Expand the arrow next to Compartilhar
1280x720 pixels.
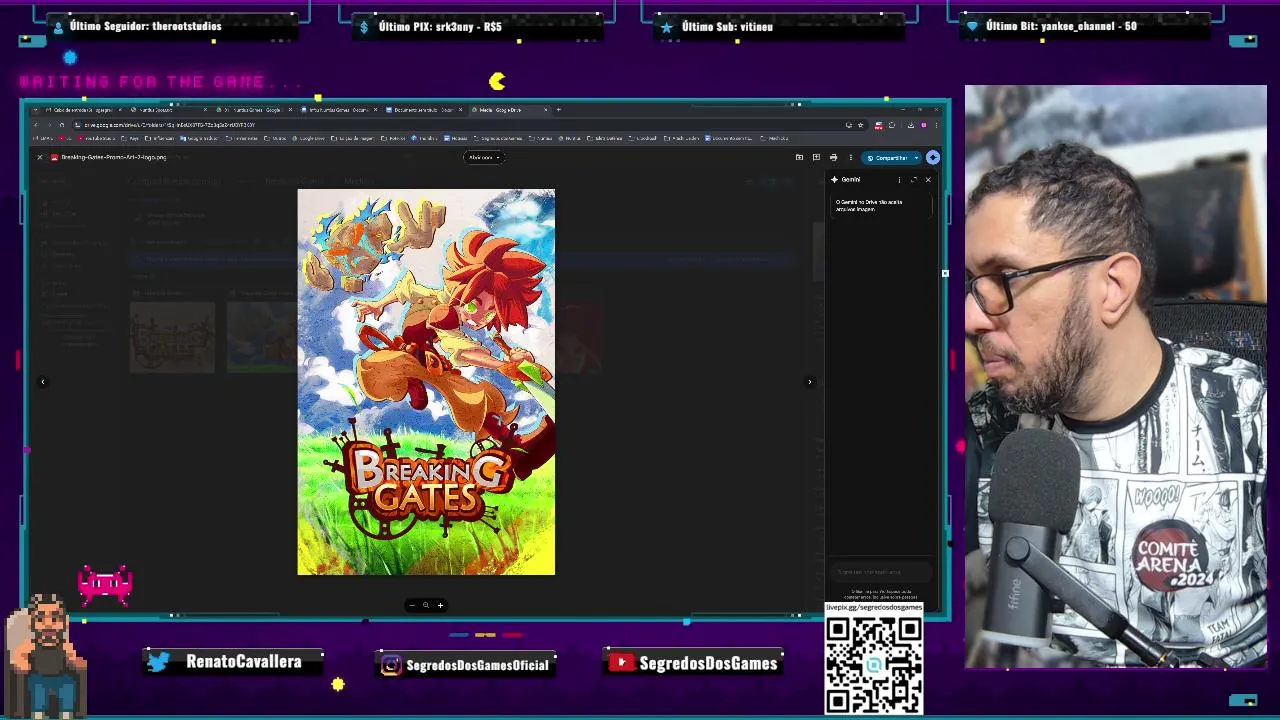916,157
